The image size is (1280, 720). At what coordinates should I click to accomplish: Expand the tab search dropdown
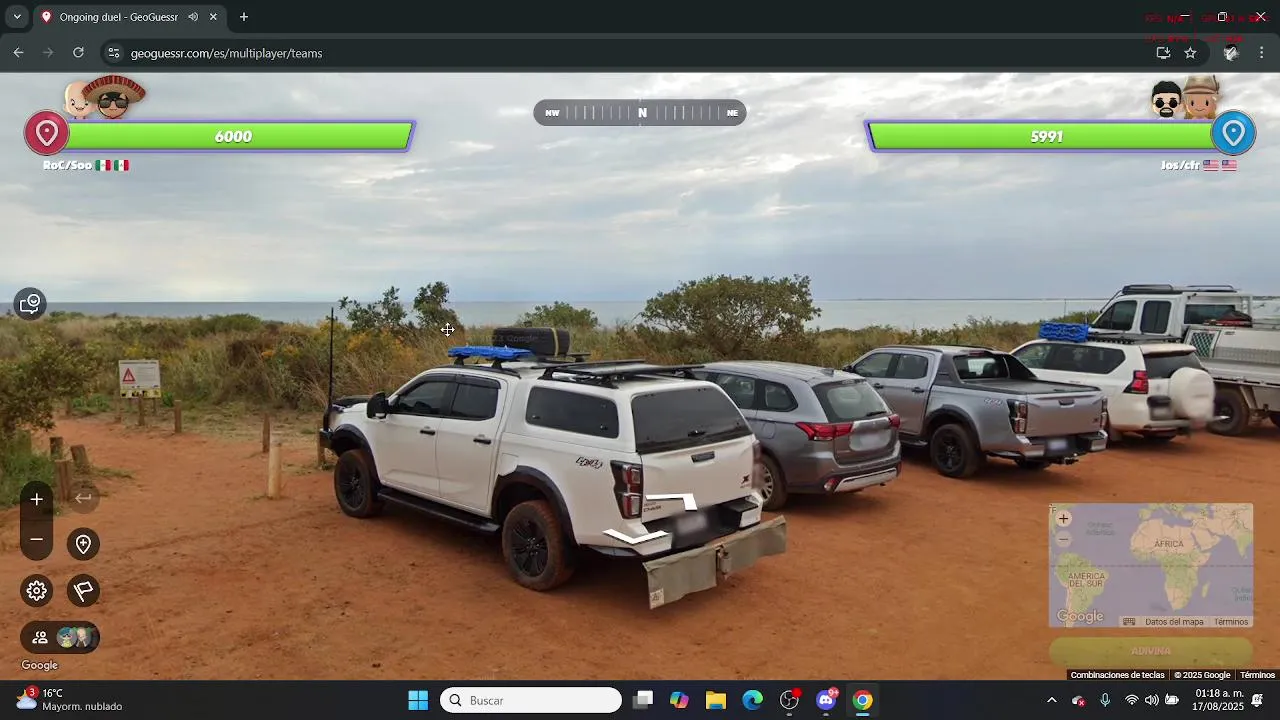click(16, 17)
